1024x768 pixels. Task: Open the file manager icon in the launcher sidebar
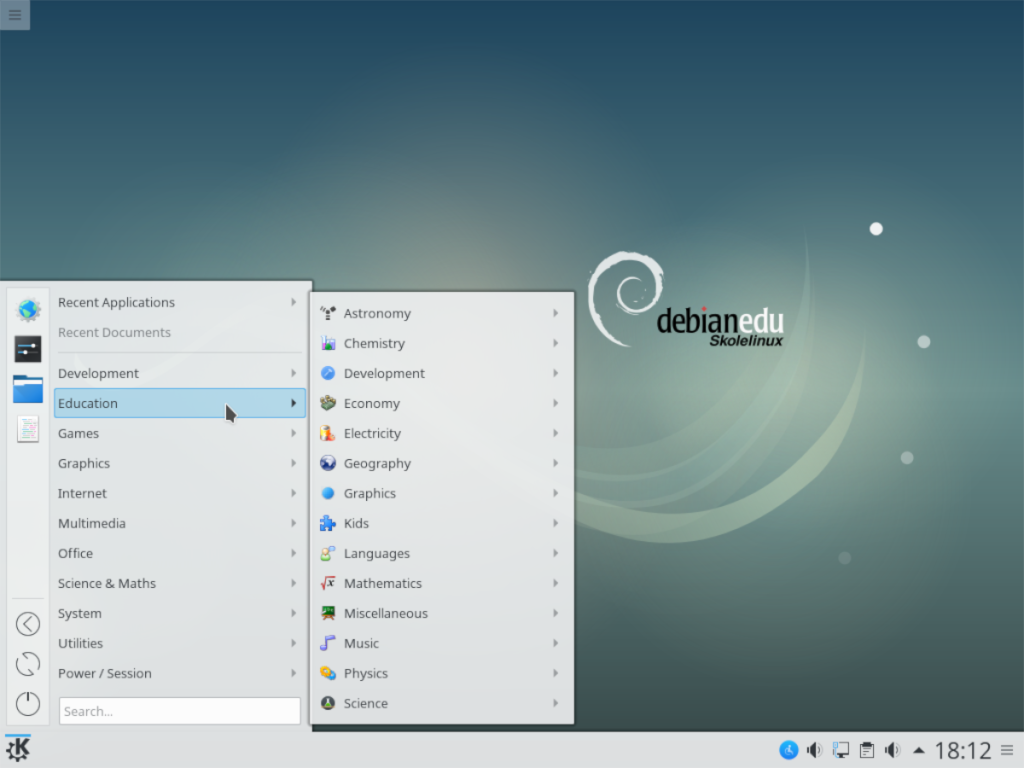click(x=27, y=388)
